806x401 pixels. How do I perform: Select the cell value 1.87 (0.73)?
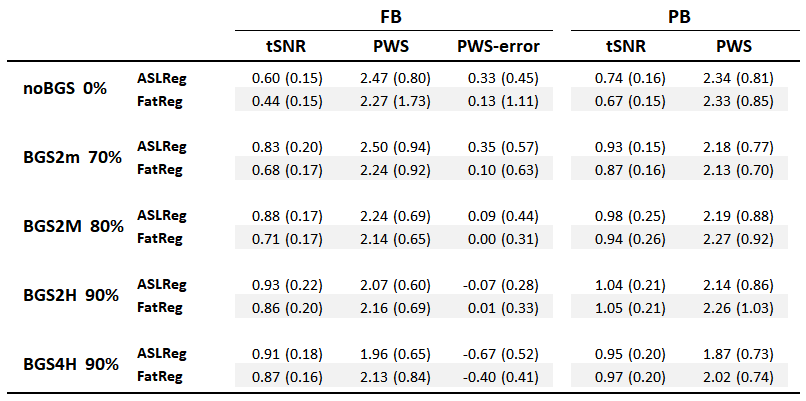pos(734,354)
